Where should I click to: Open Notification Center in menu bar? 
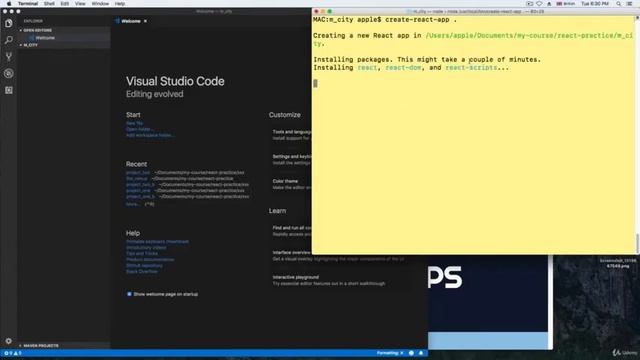click(630, 4)
